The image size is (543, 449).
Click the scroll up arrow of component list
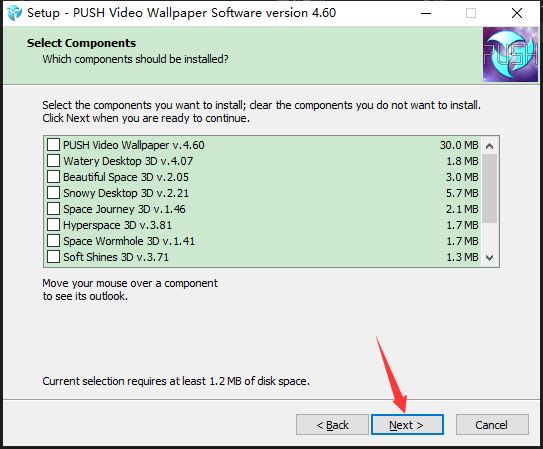(489, 146)
